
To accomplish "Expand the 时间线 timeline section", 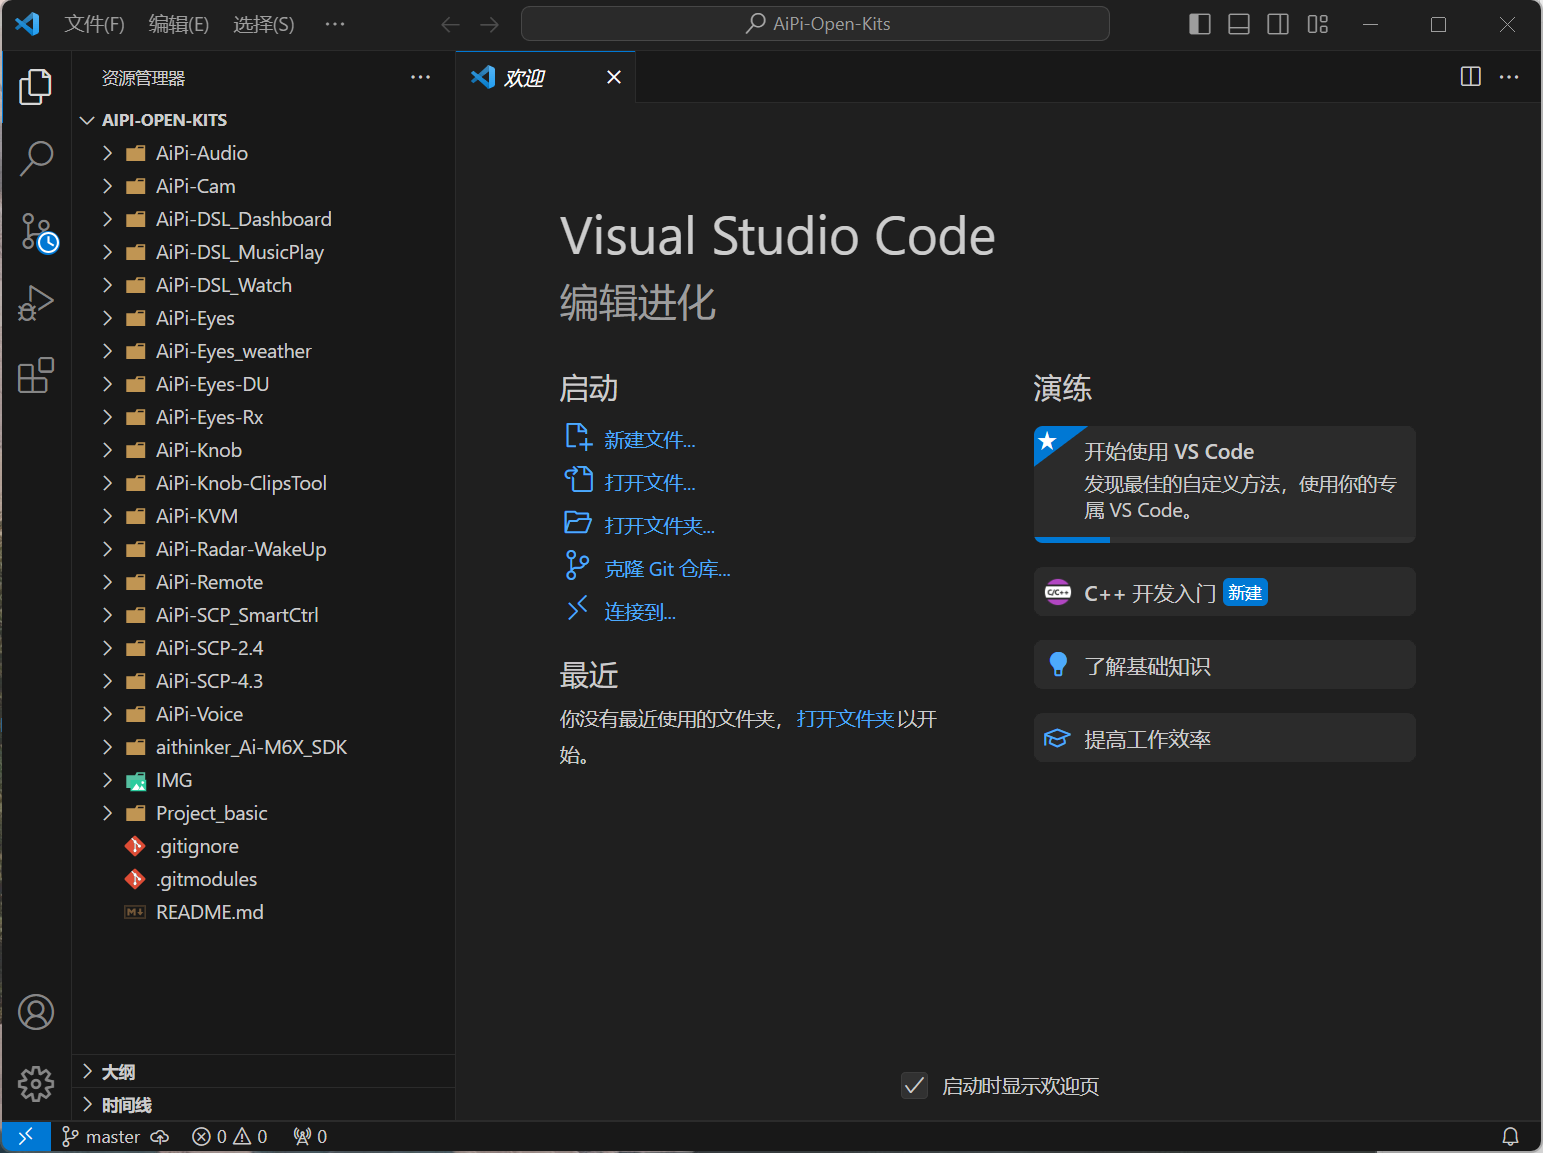I will click(264, 1105).
